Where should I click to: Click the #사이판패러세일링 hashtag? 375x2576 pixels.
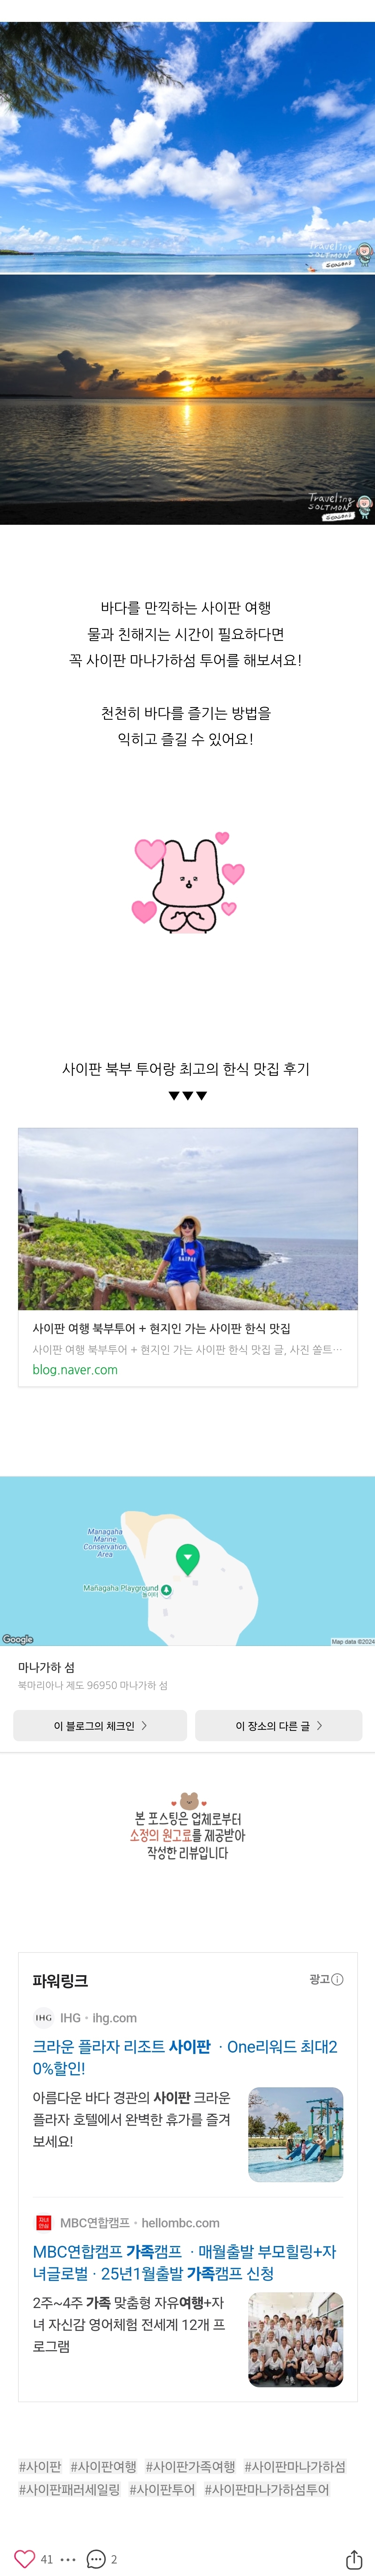click(x=69, y=2489)
